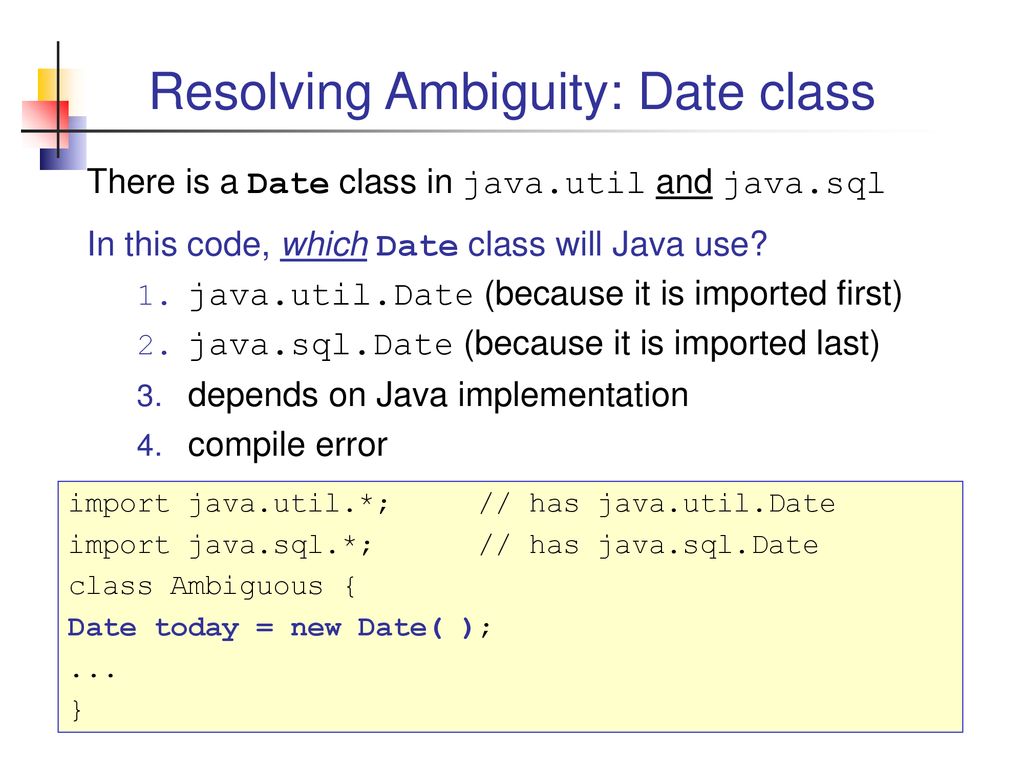Select the underlined word 'which'
This screenshot has height=768, width=1024.
[325, 245]
